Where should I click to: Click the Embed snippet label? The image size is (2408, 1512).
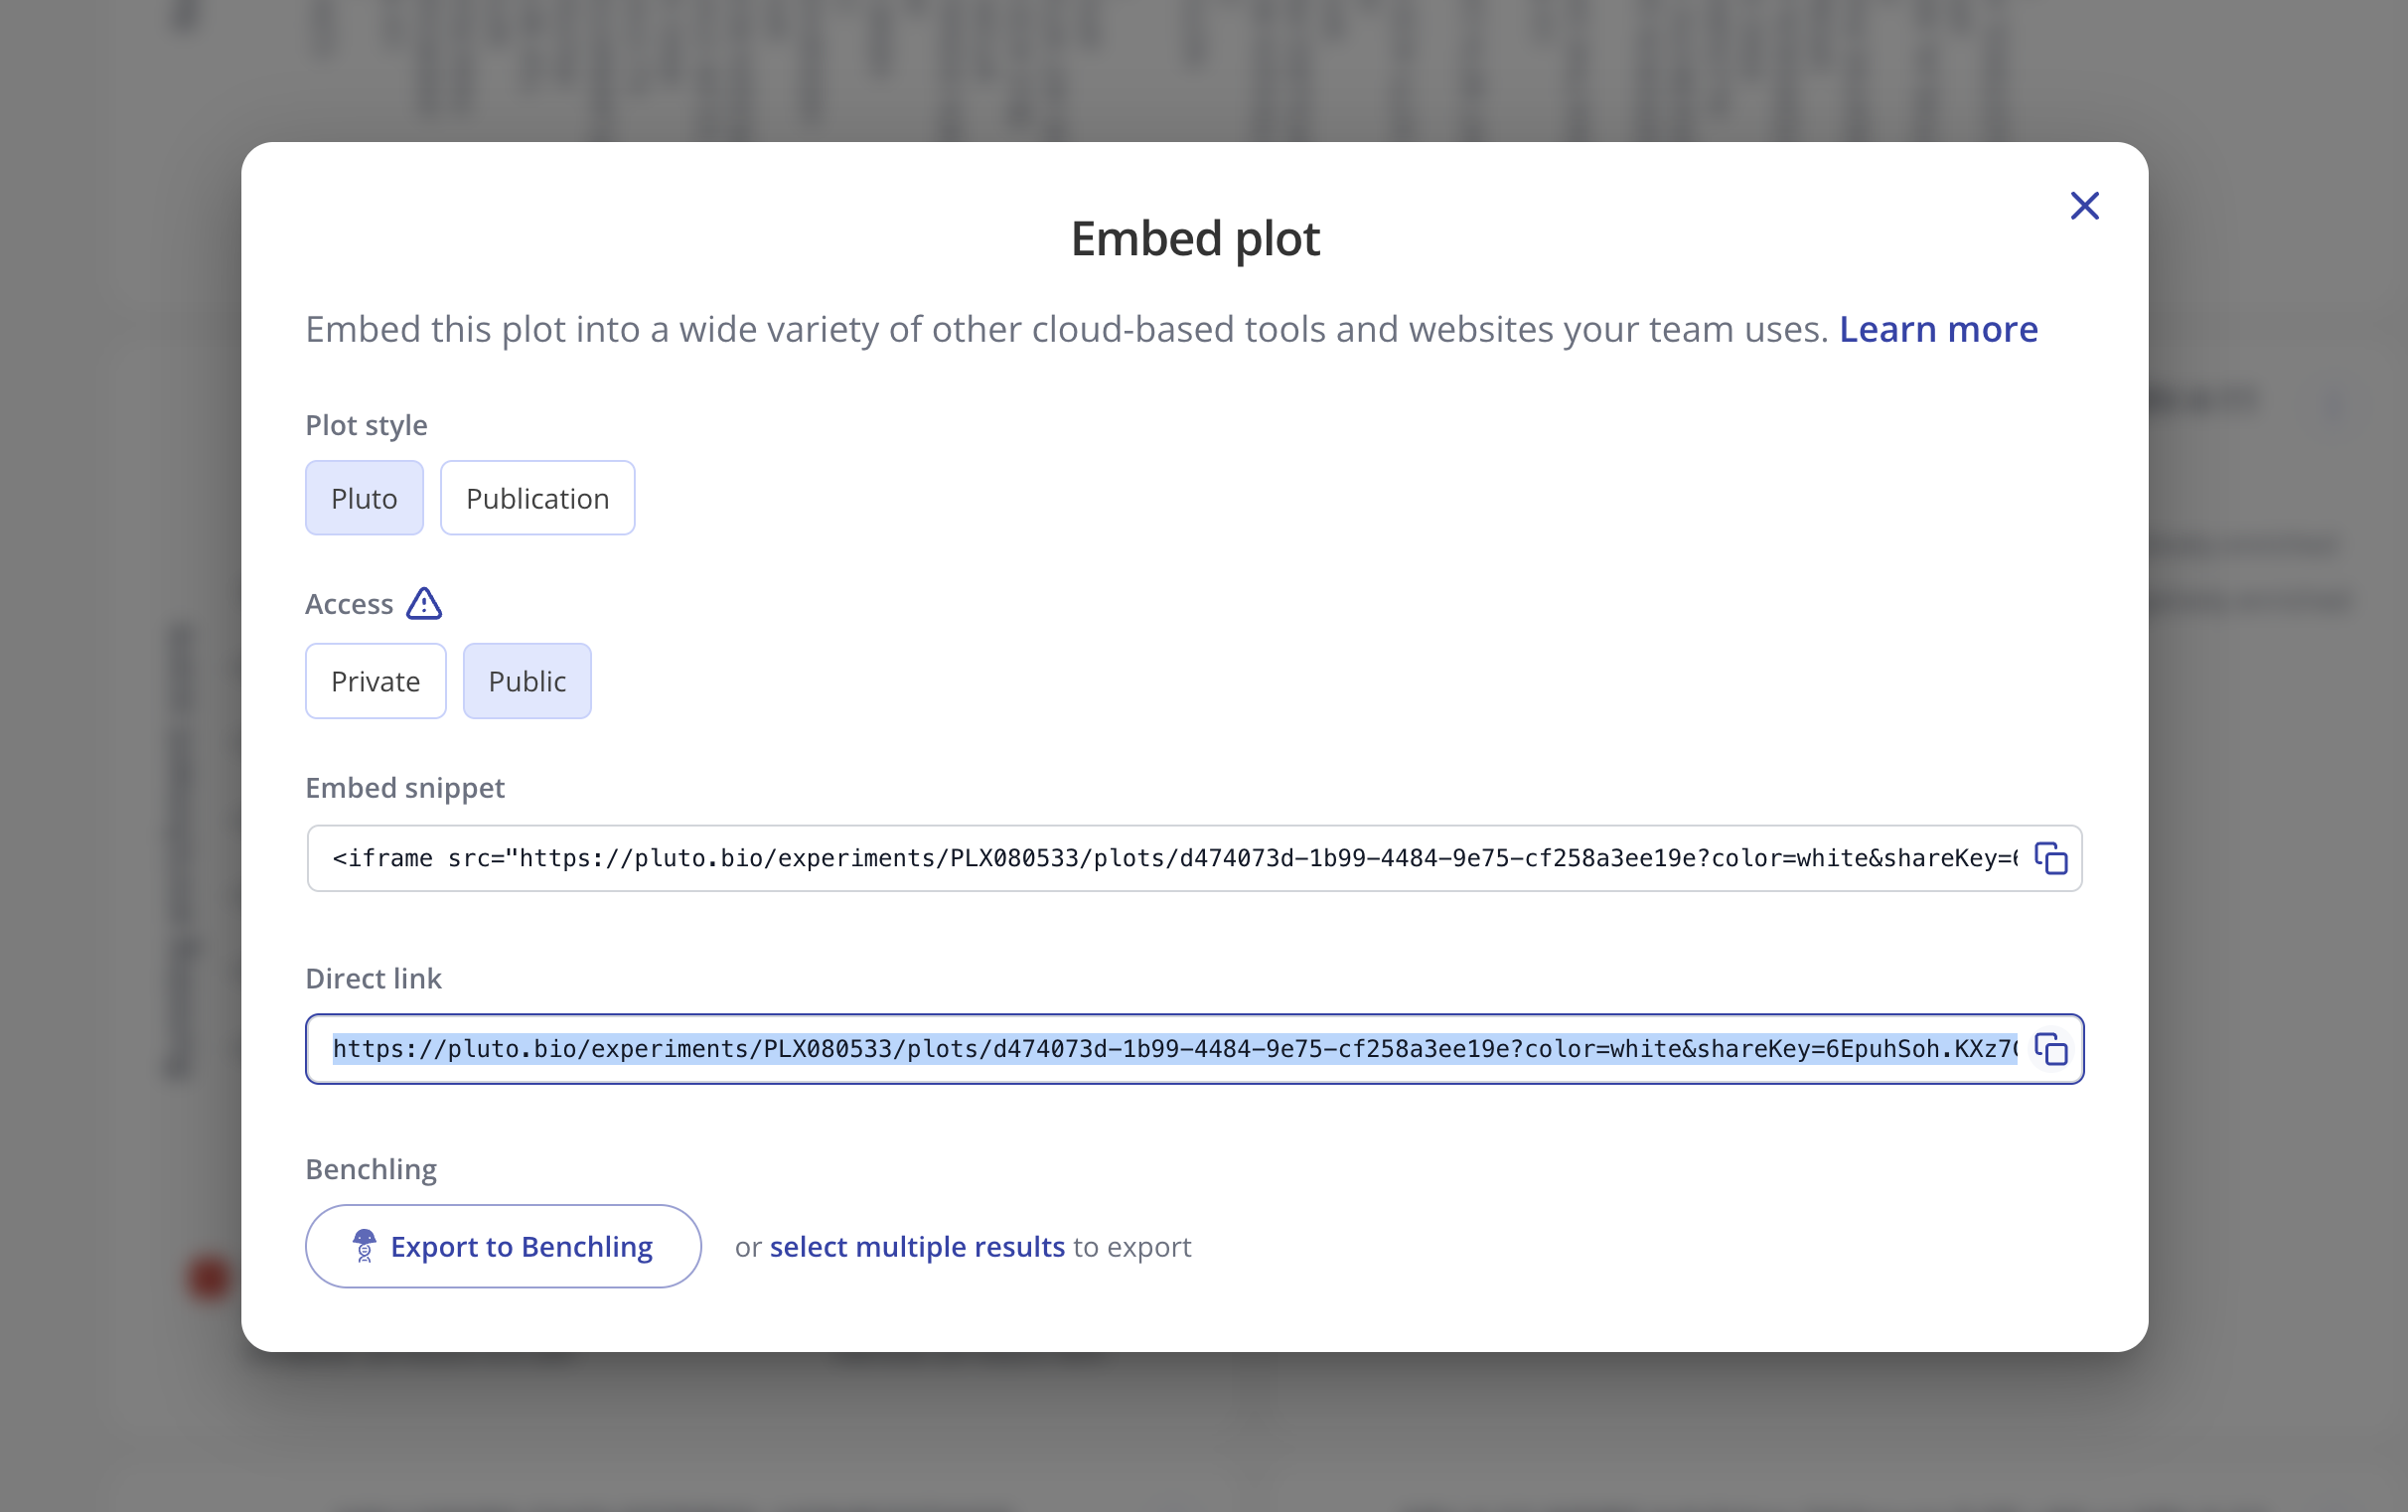click(x=405, y=788)
